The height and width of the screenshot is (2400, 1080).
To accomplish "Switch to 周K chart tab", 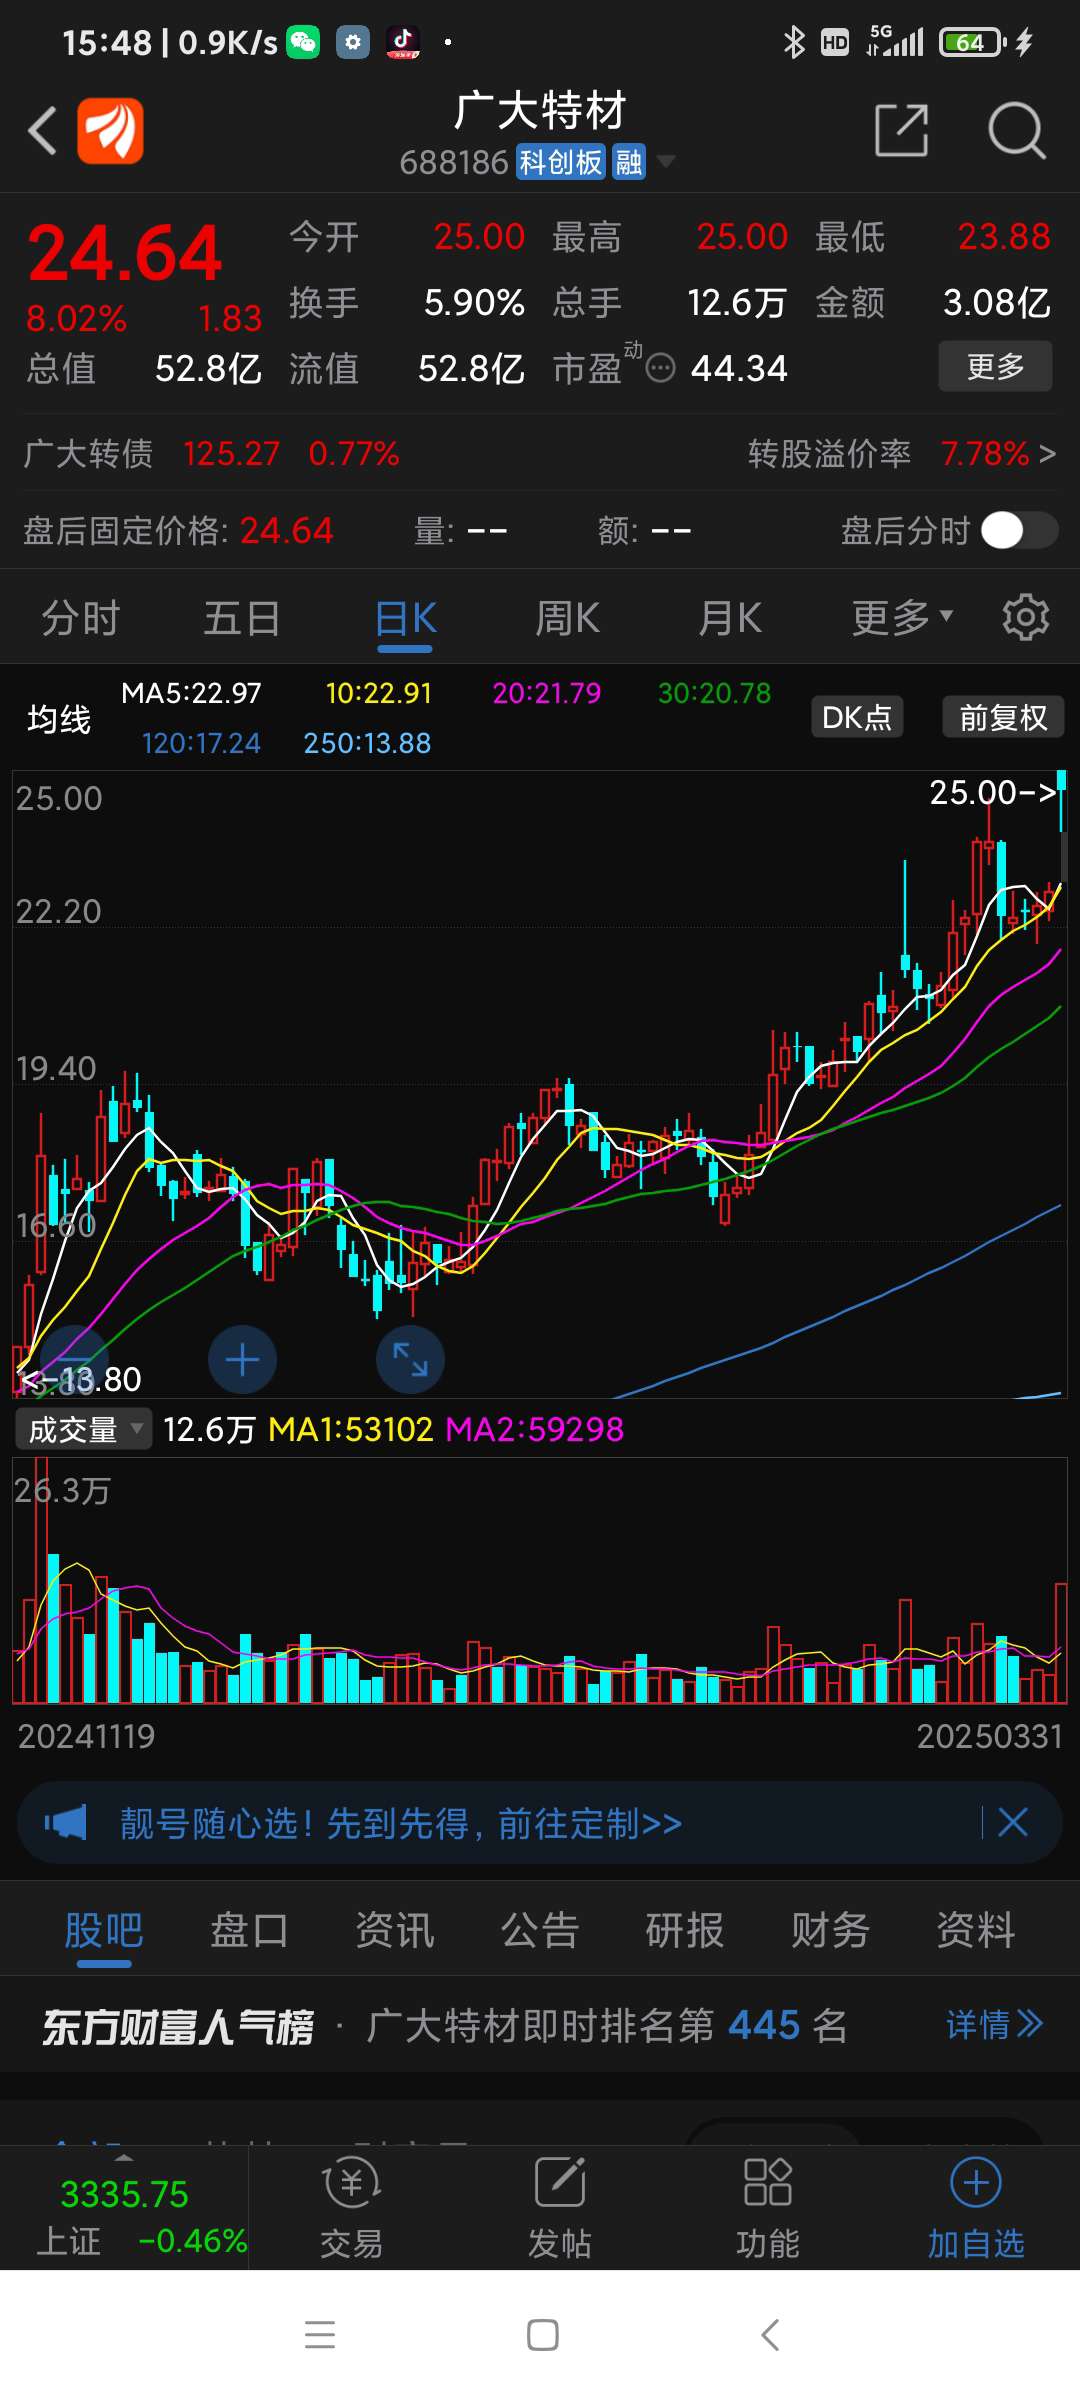I will pos(567,618).
